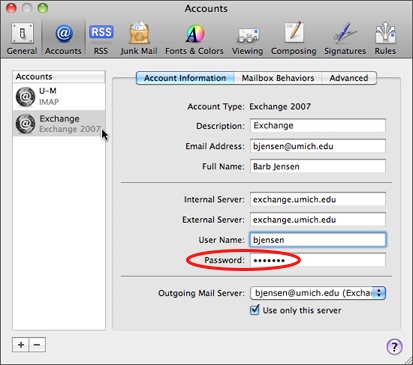Click the Internal Server field

318,199
